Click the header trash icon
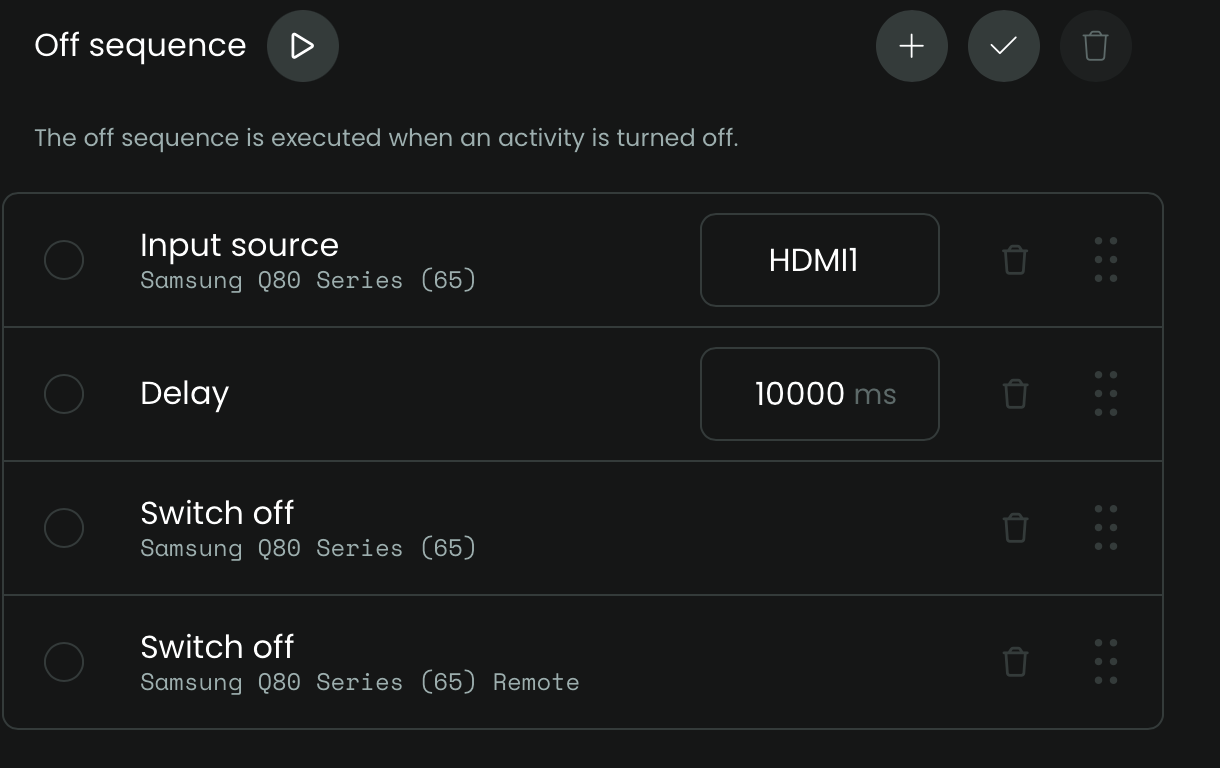 pos(1095,46)
